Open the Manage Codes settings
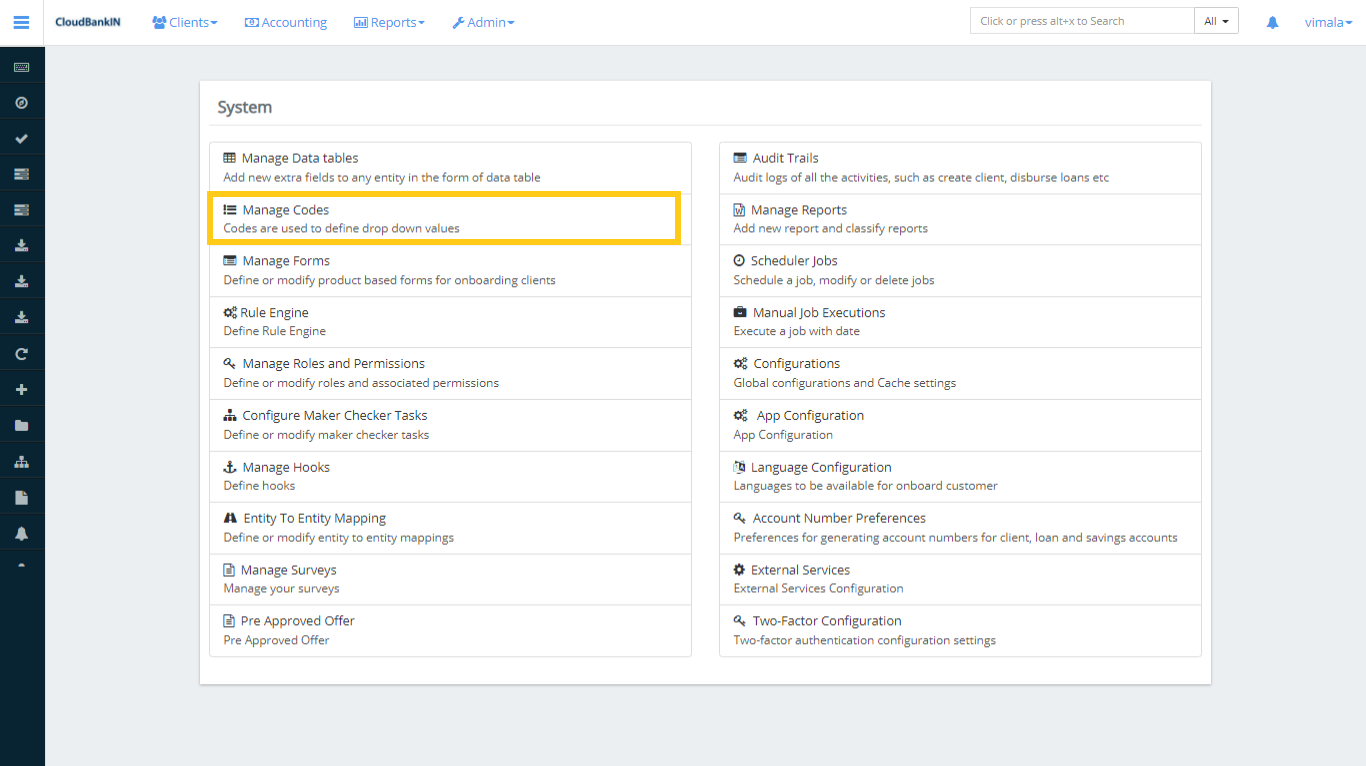 coord(288,209)
